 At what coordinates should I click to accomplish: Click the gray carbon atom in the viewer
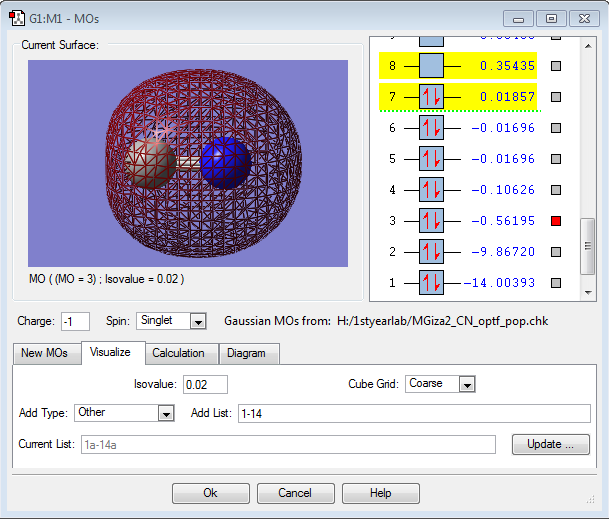[151, 164]
